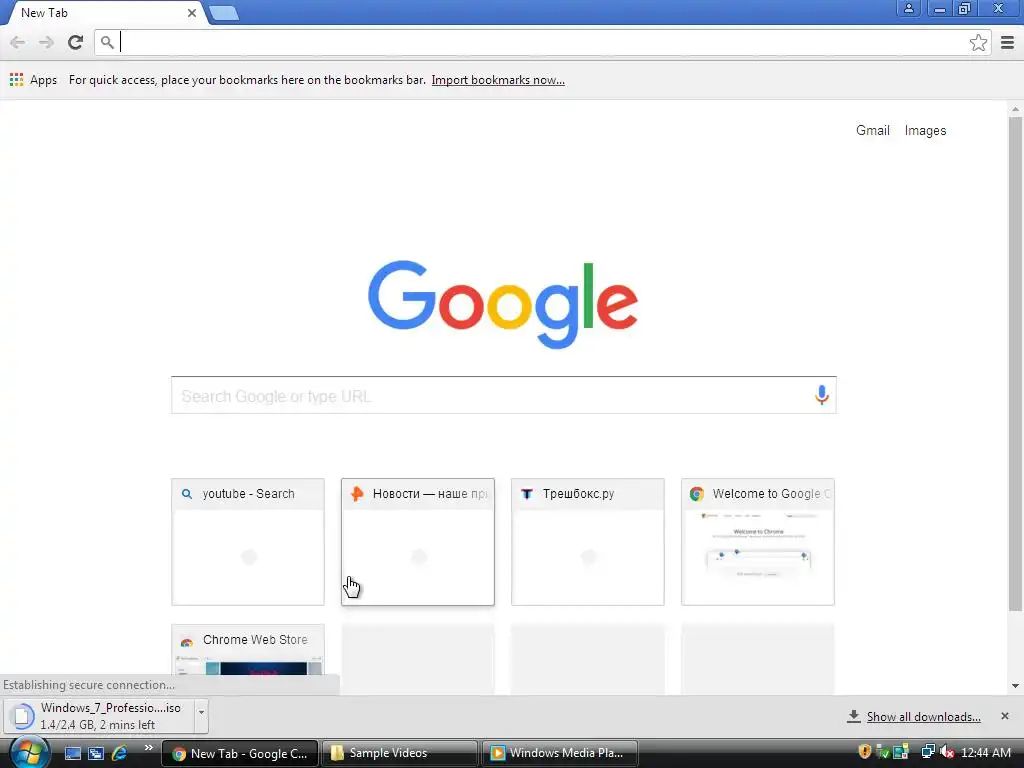This screenshot has height=768, width=1024.
Task: Focus the address bar
Action: tap(542, 43)
